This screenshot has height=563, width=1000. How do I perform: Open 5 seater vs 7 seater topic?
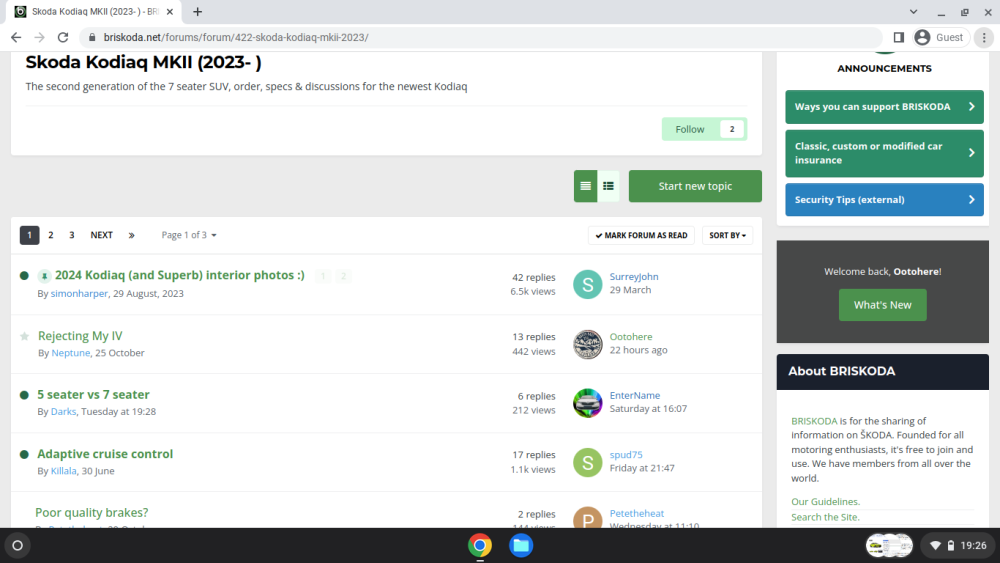pos(93,395)
